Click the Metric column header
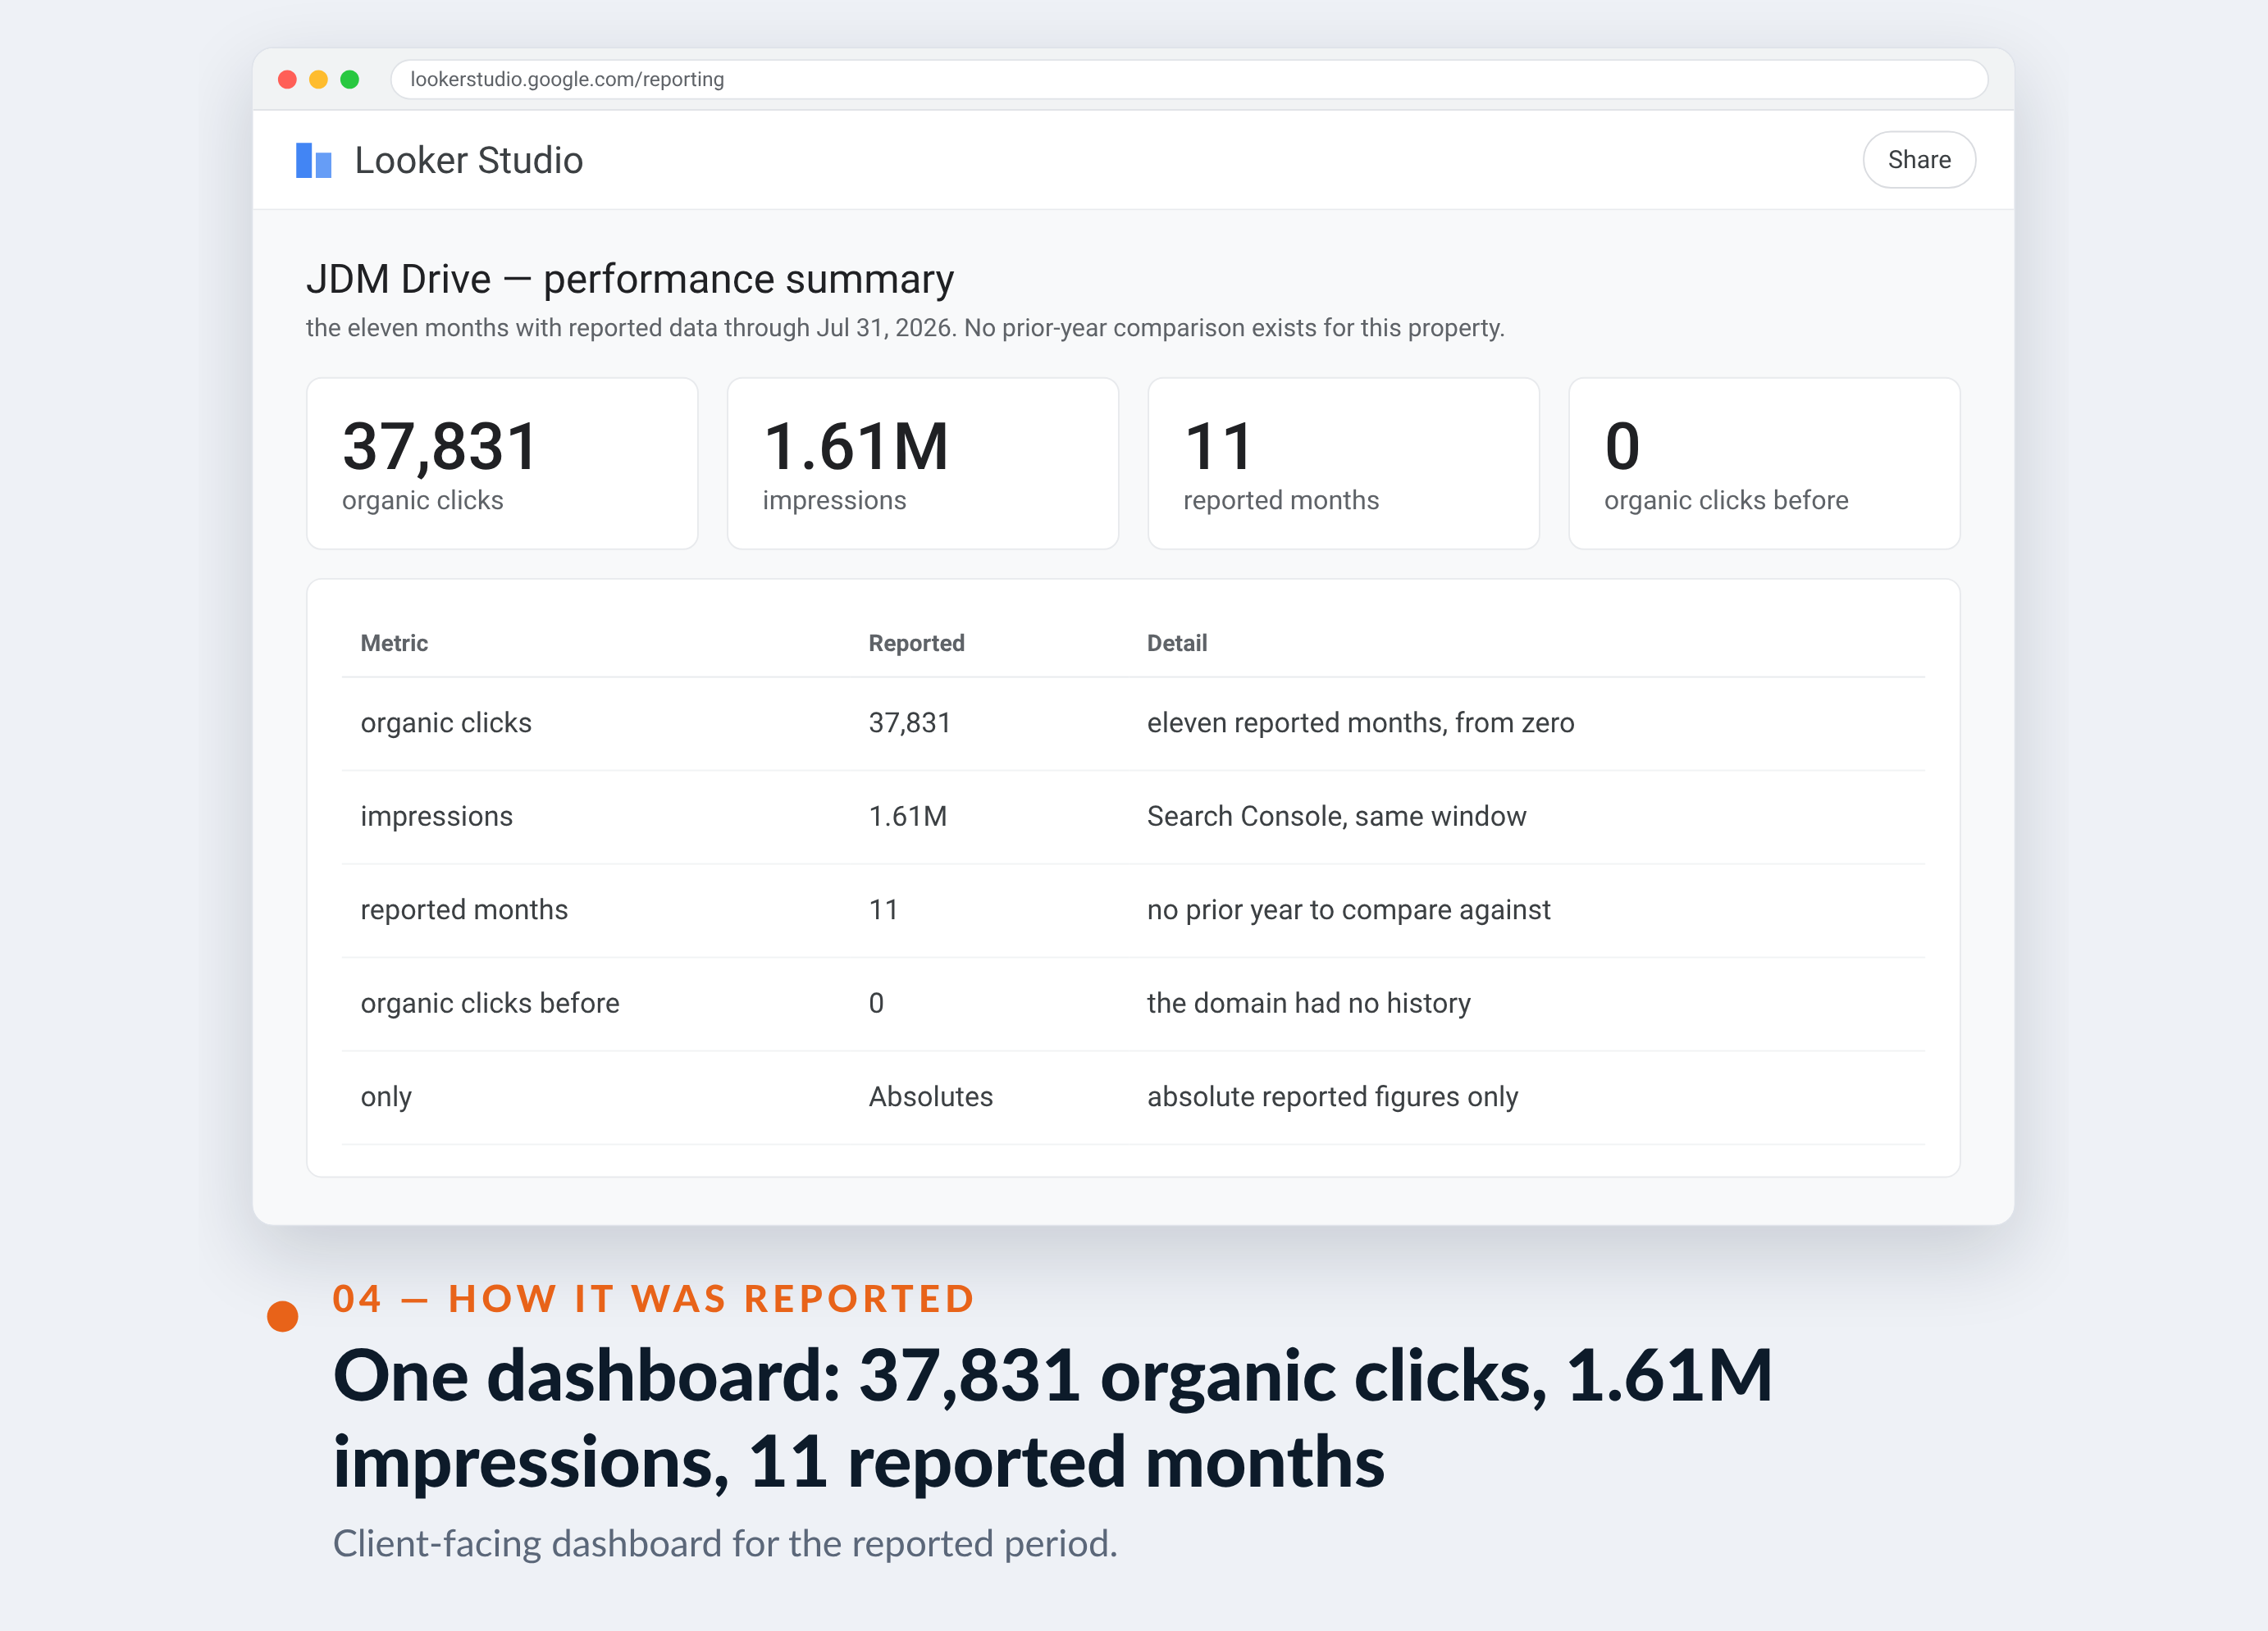This screenshot has width=2268, height=1631. tap(394, 643)
